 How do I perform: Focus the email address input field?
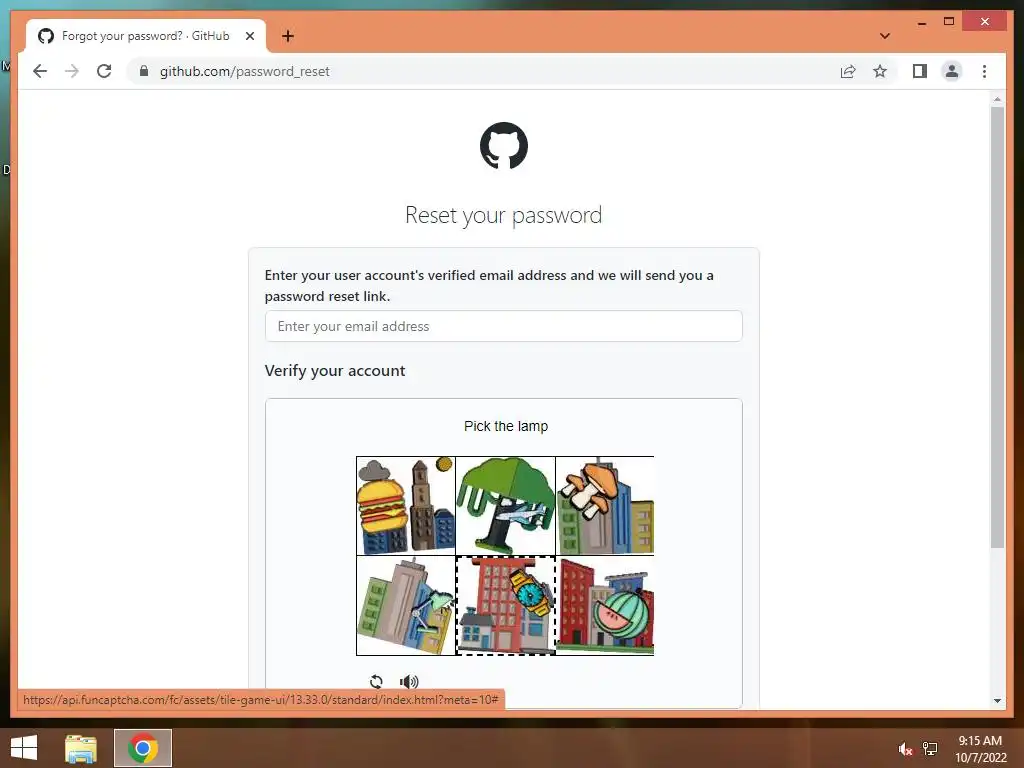(504, 326)
